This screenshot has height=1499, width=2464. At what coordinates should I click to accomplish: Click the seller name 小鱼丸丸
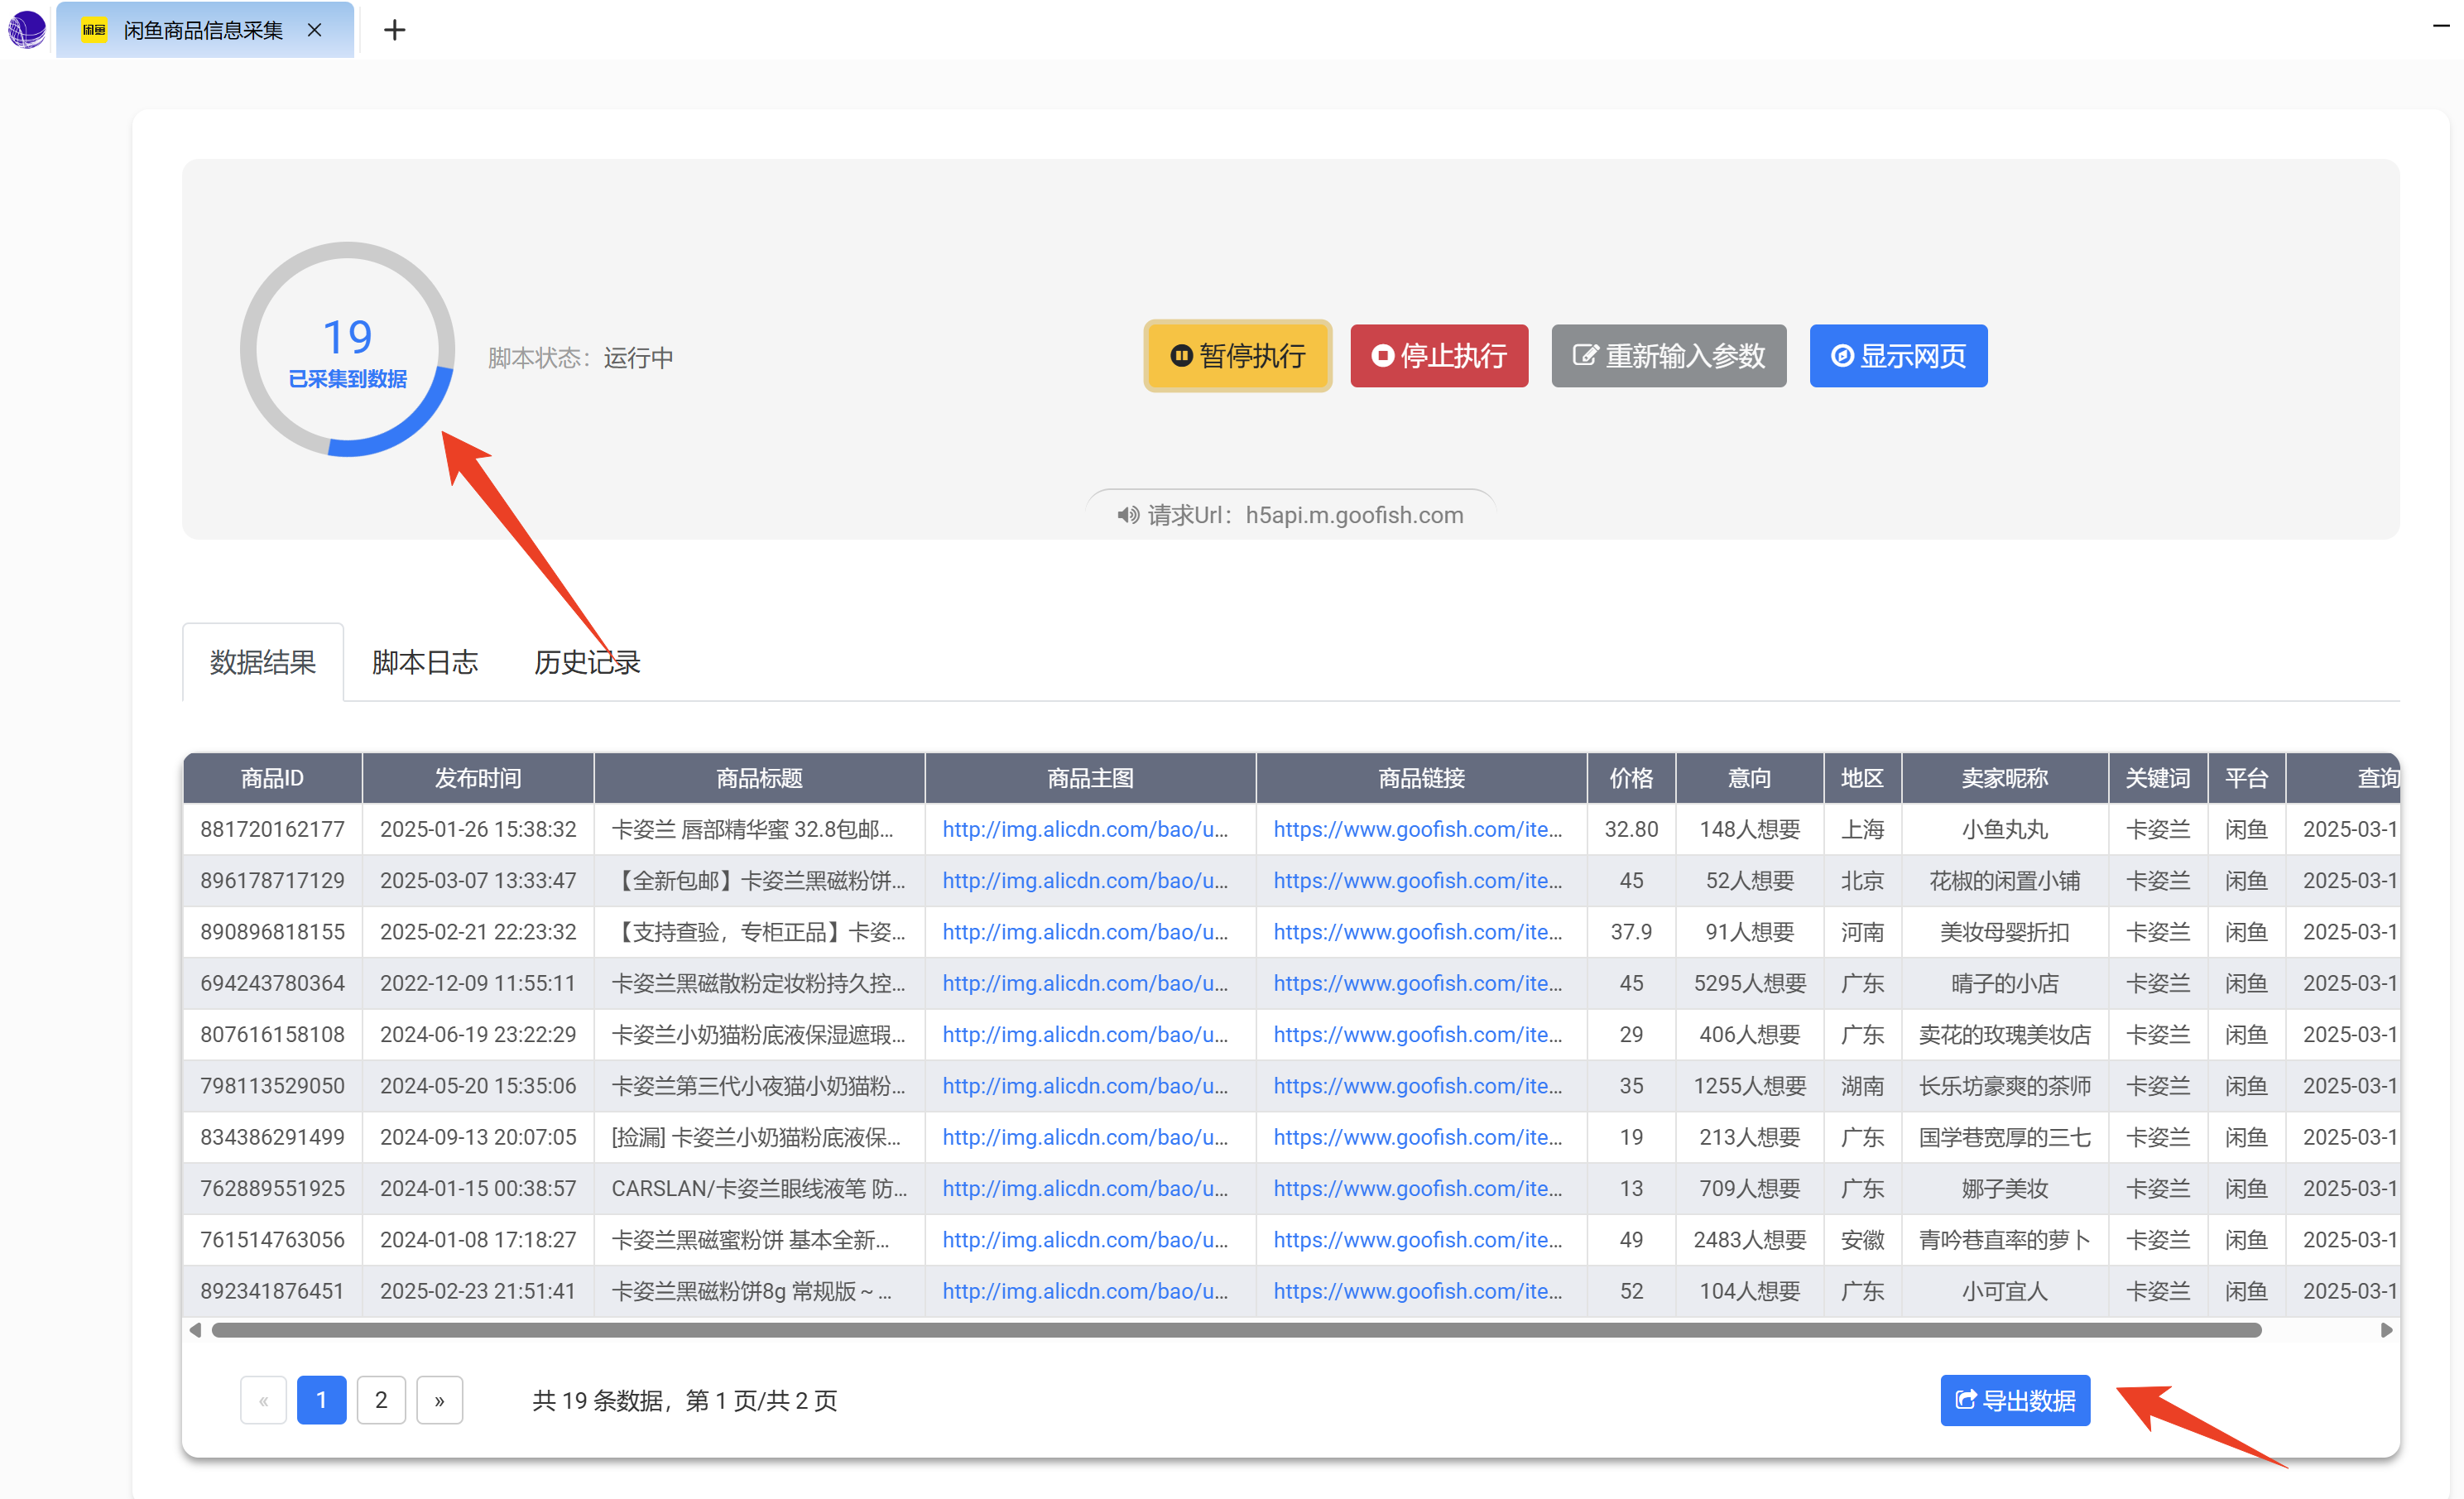coord(2004,829)
